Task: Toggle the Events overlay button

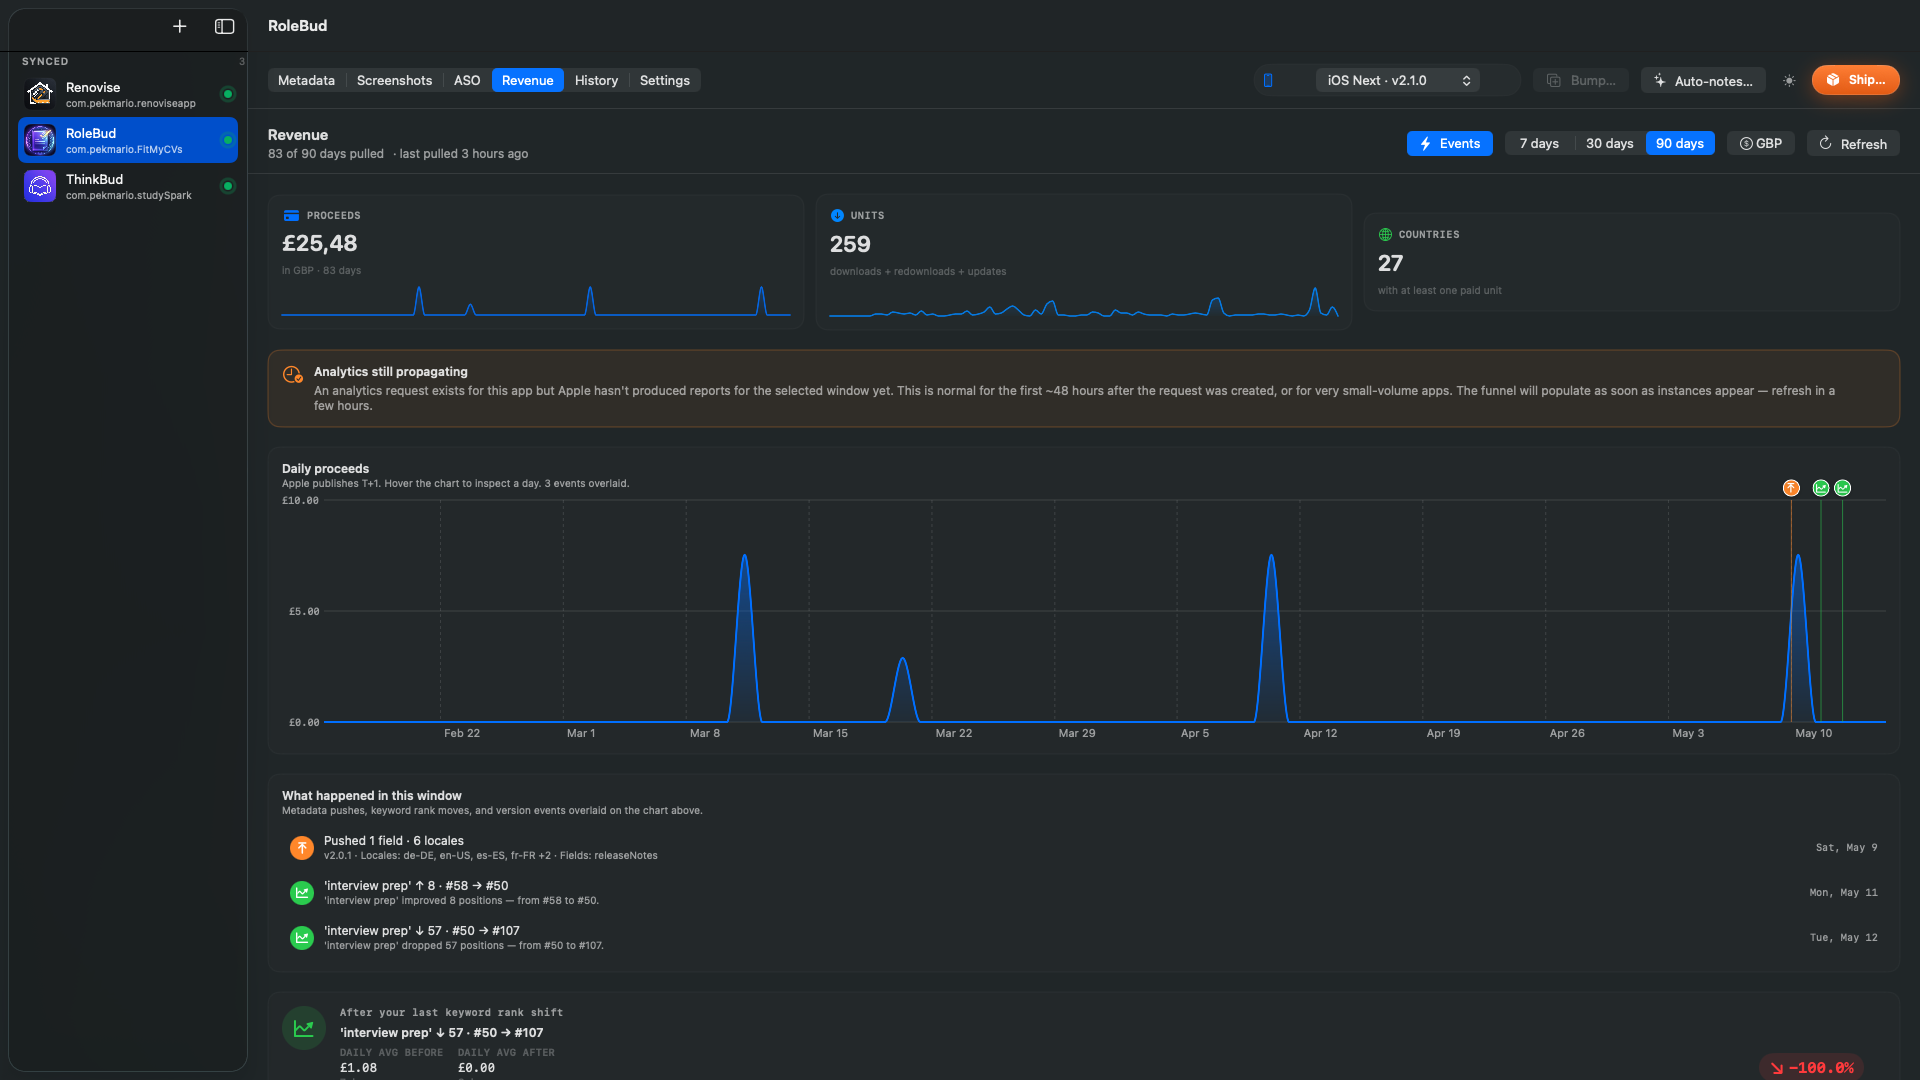Action: point(1450,143)
